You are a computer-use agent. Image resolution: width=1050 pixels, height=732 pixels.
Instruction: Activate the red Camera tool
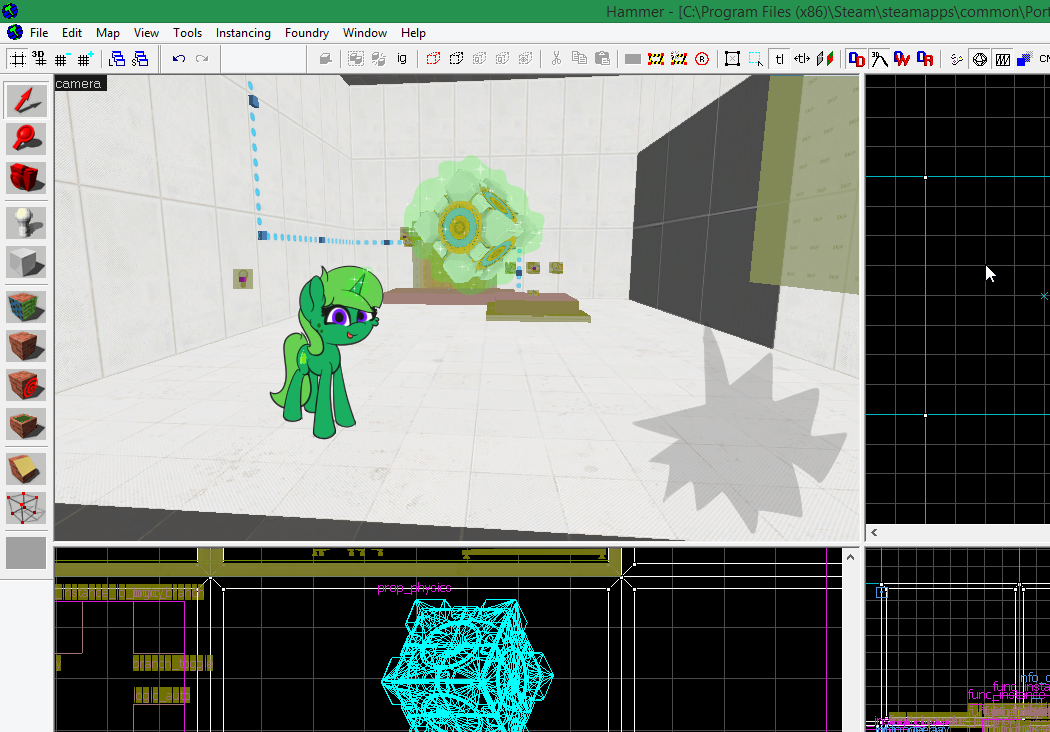coord(26,178)
